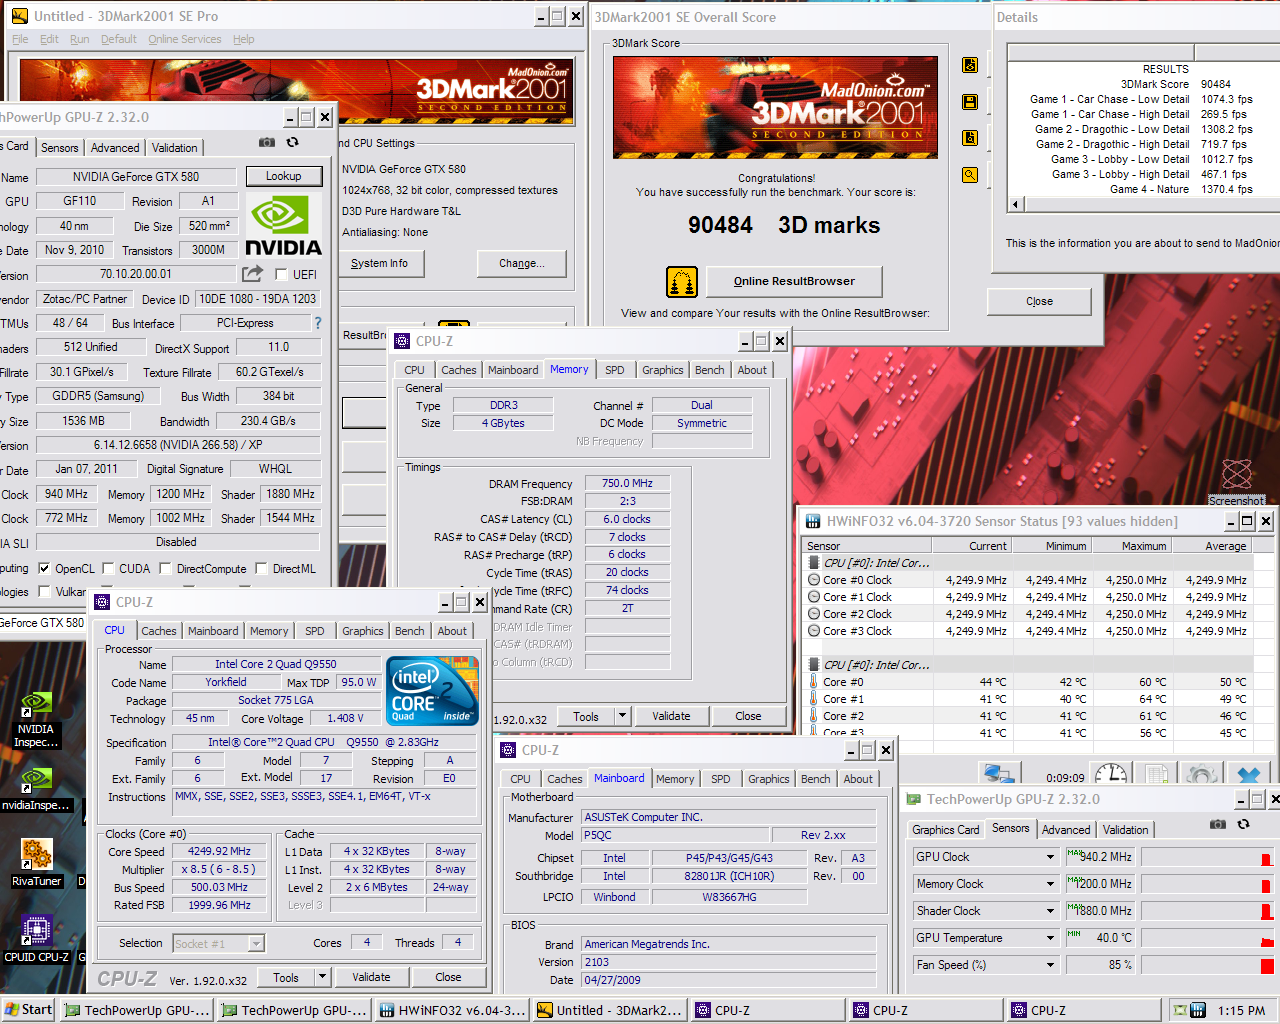
Task: Toggle the CUDA checkbox in GPU-Z
Action: 108,568
